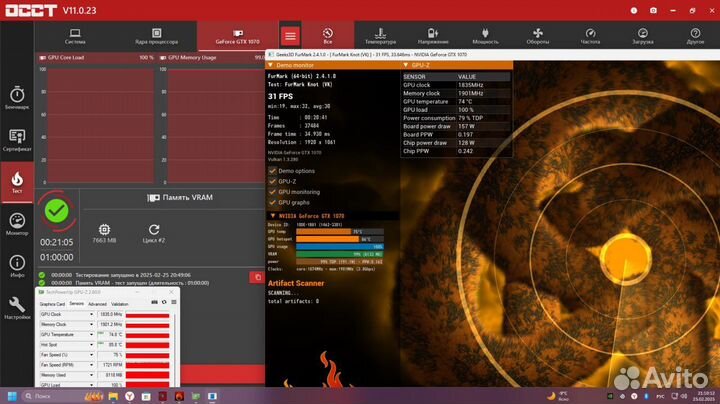Click the FurMark GPU temp orange bar
The height and width of the screenshot is (404, 720).
coord(324,231)
